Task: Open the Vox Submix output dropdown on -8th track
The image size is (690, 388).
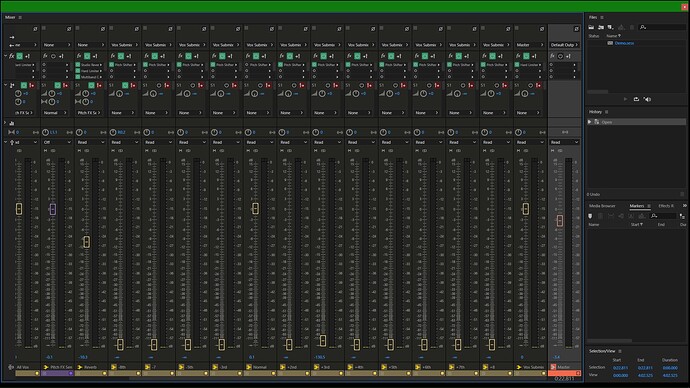Action: click(124, 45)
